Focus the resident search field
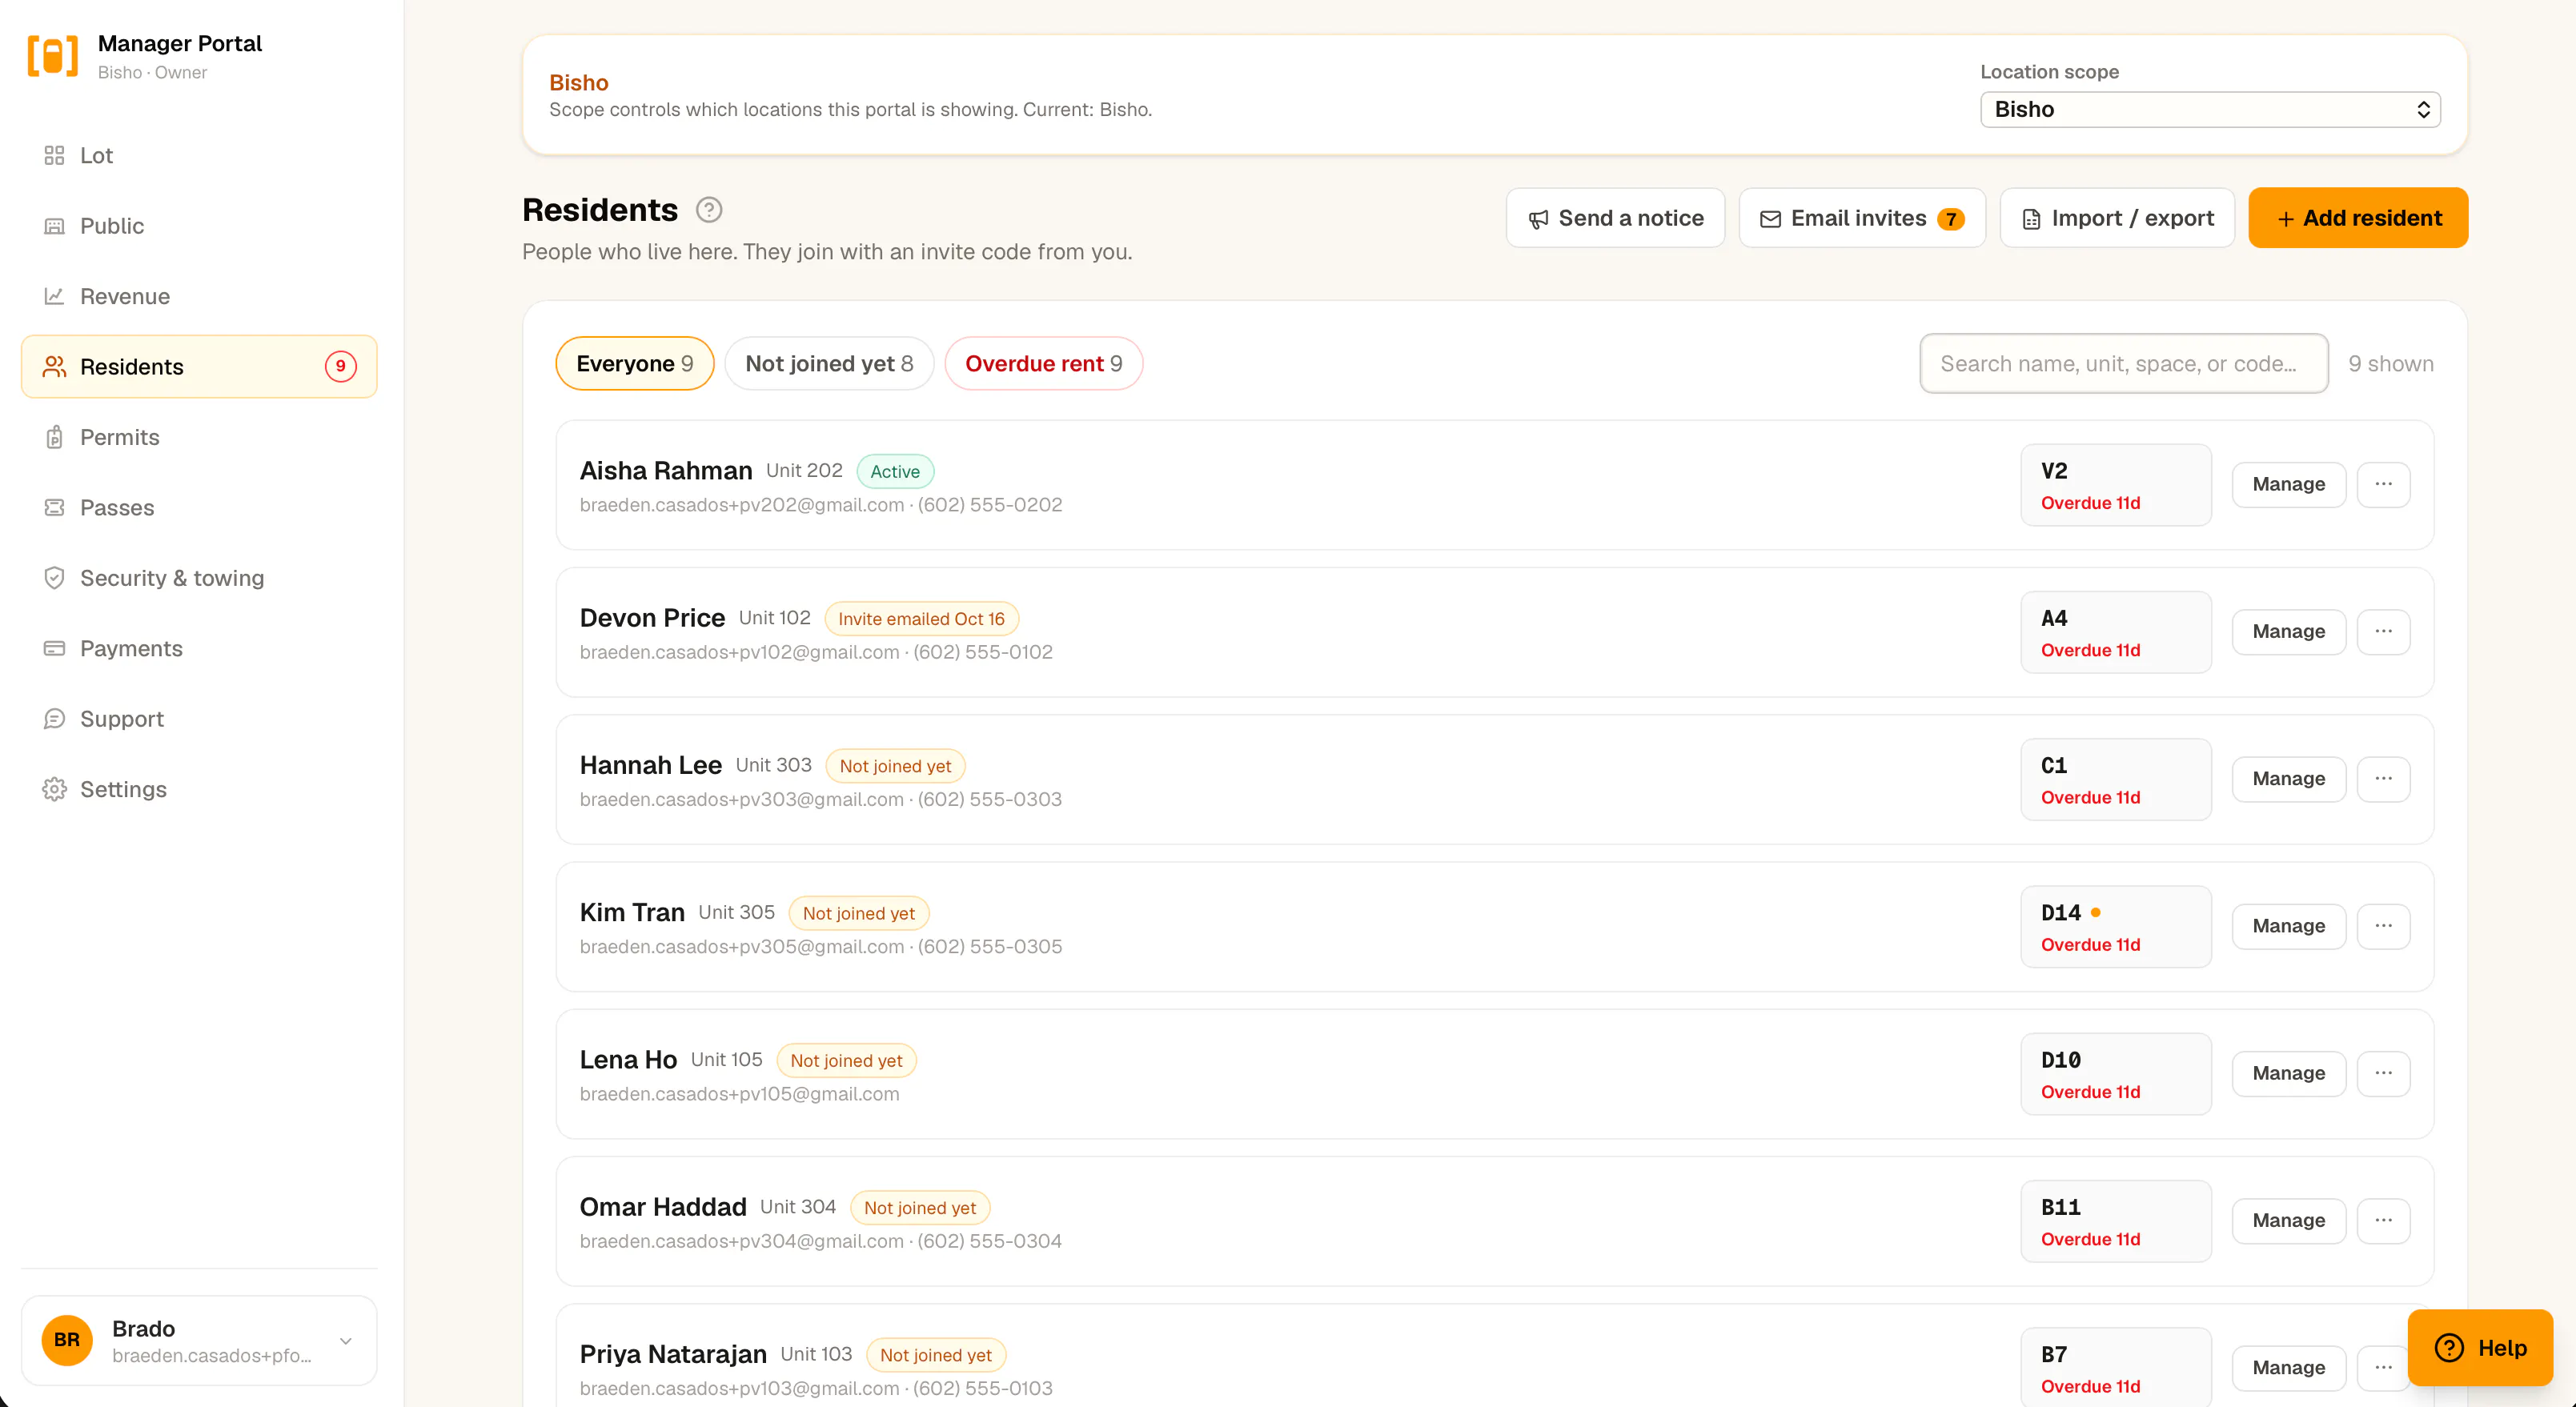 [2124, 363]
